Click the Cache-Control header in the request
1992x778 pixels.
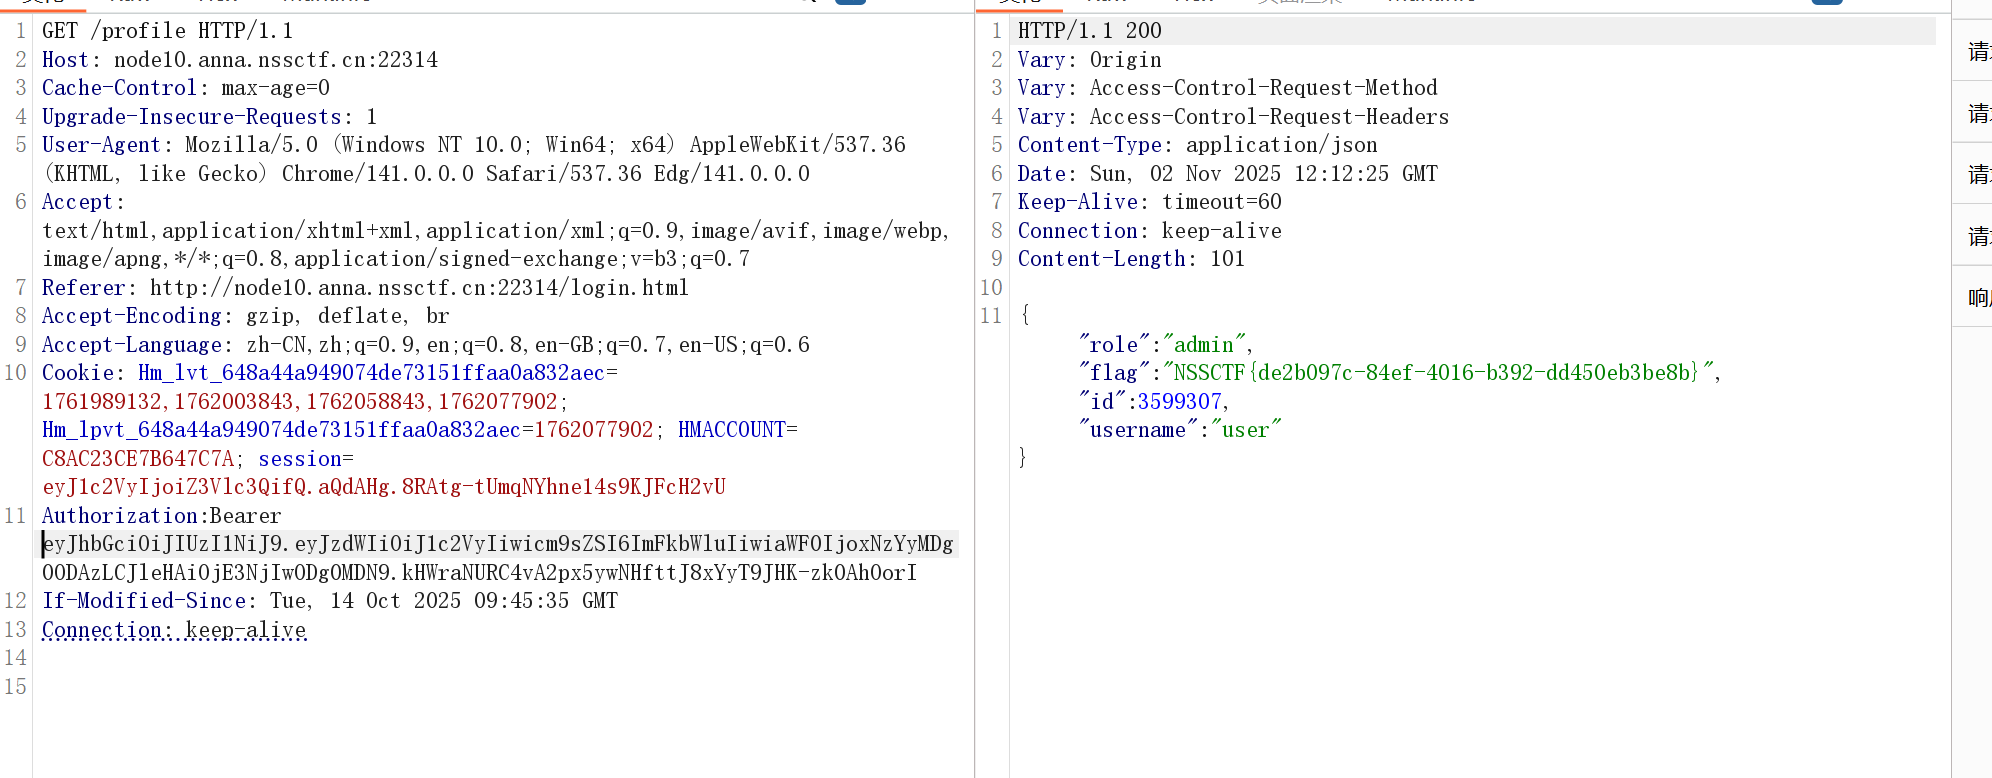point(119,88)
